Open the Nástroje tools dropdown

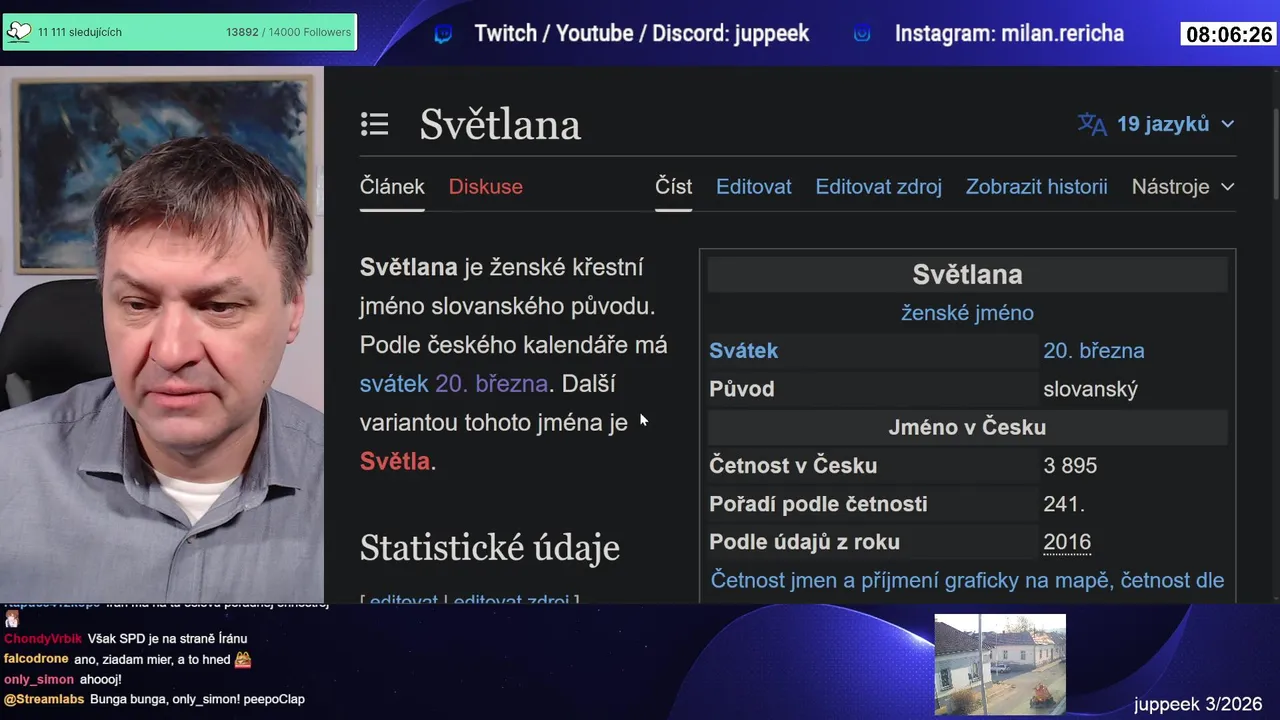pyautogui.click(x=1183, y=186)
